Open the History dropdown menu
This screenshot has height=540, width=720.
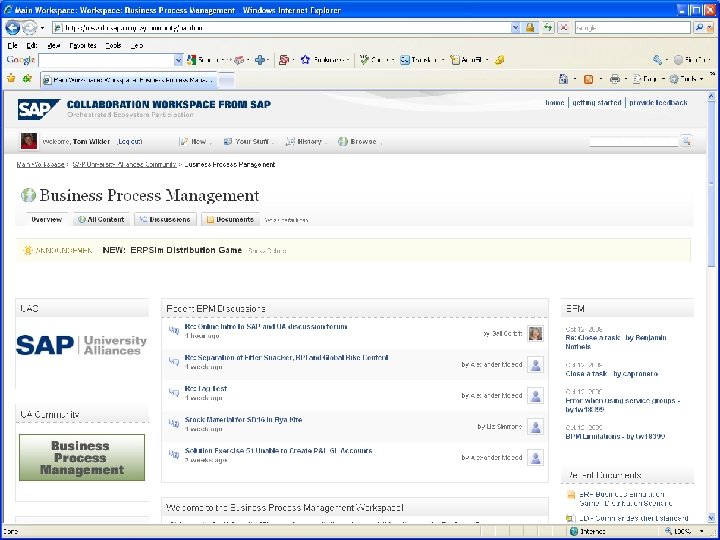pos(305,141)
